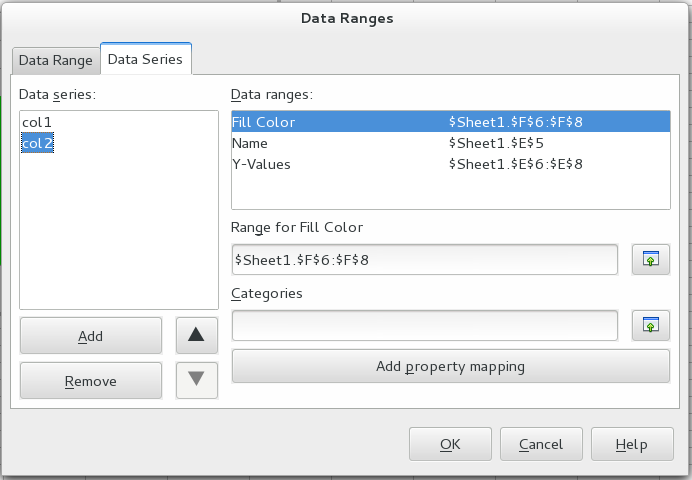Click the Range for Fill Color field
692x480 pixels.
pyautogui.click(x=424, y=260)
